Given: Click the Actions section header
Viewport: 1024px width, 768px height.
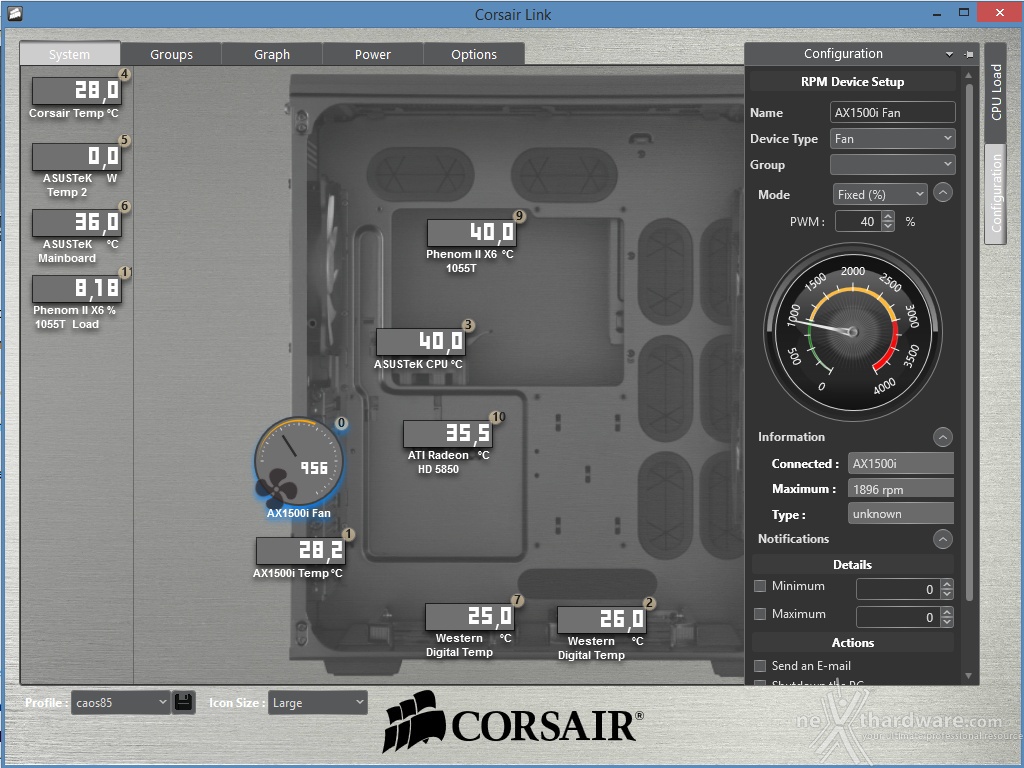Looking at the screenshot, I should [x=852, y=643].
